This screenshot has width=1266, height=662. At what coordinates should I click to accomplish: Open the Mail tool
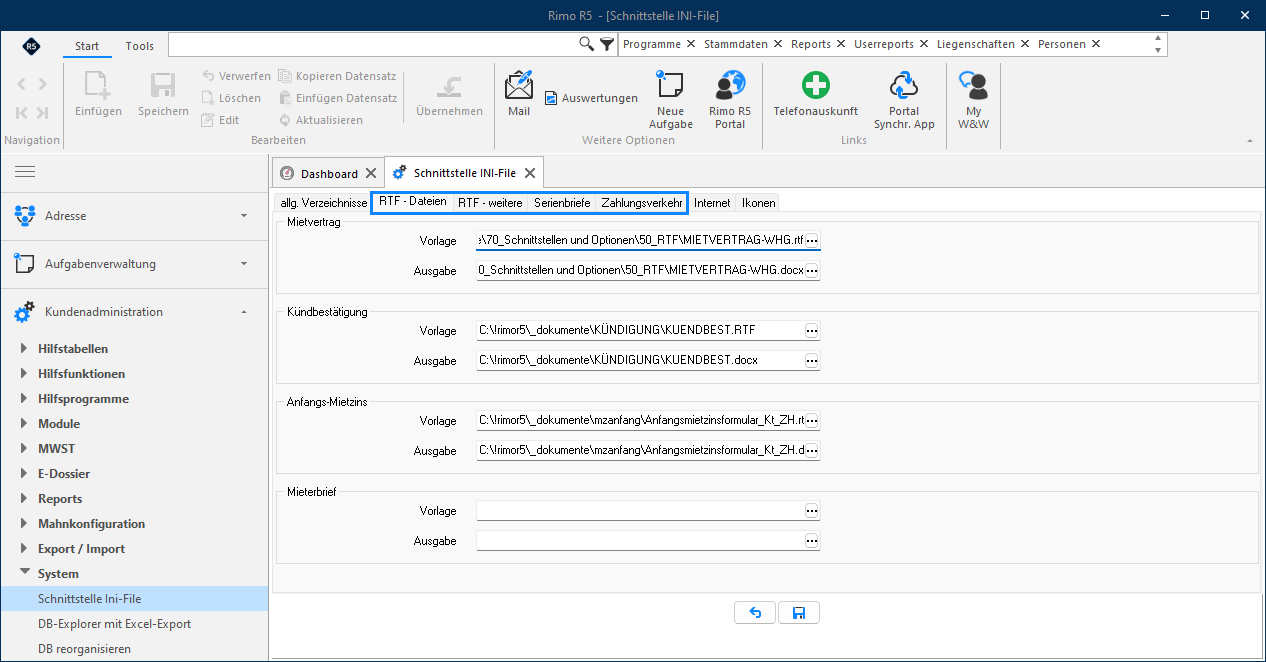pos(519,94)
